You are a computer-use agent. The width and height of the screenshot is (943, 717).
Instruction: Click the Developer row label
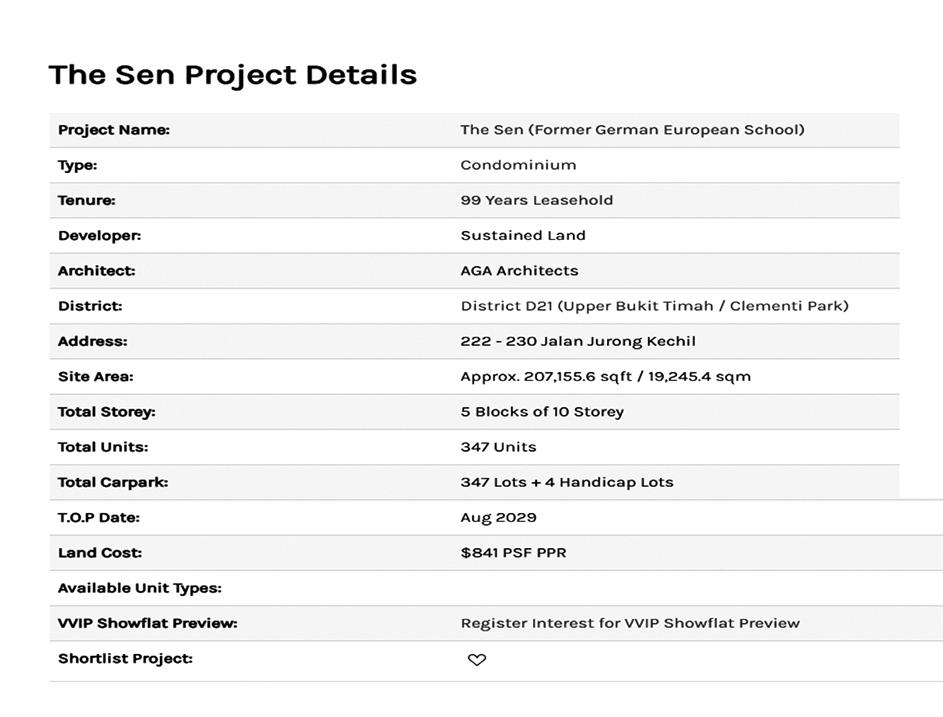coord(99,236)
